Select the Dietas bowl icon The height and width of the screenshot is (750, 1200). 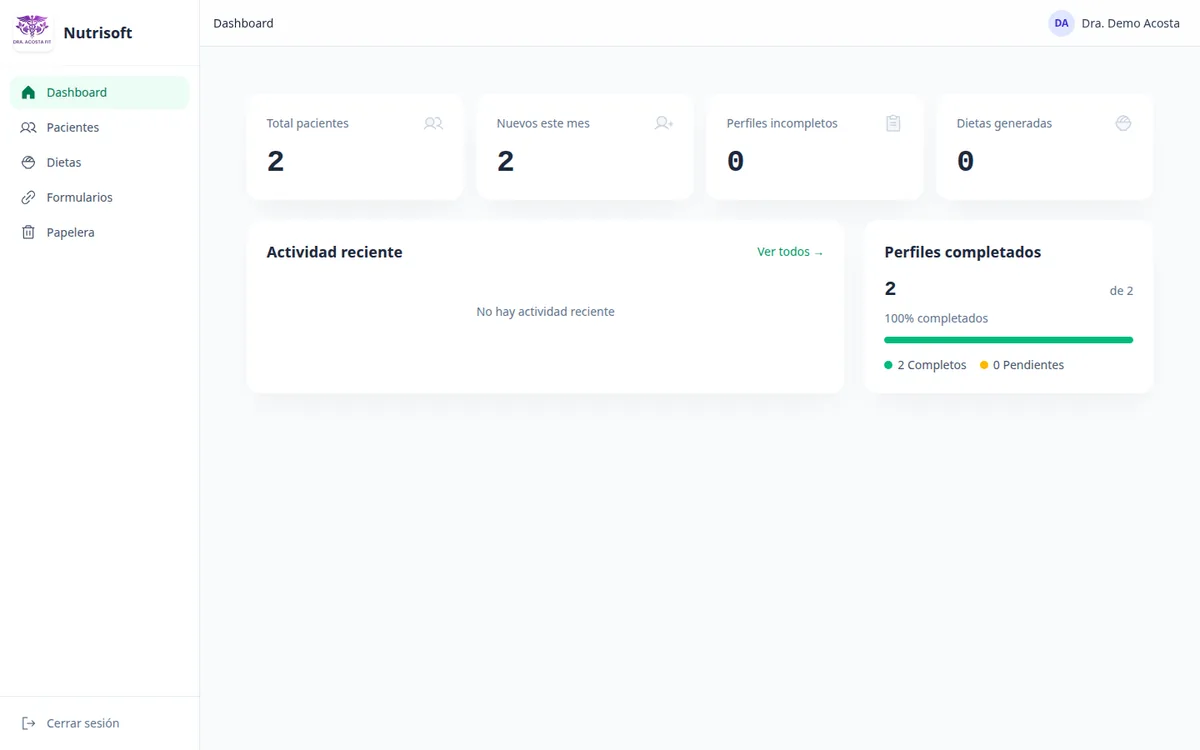pos(28,162)
